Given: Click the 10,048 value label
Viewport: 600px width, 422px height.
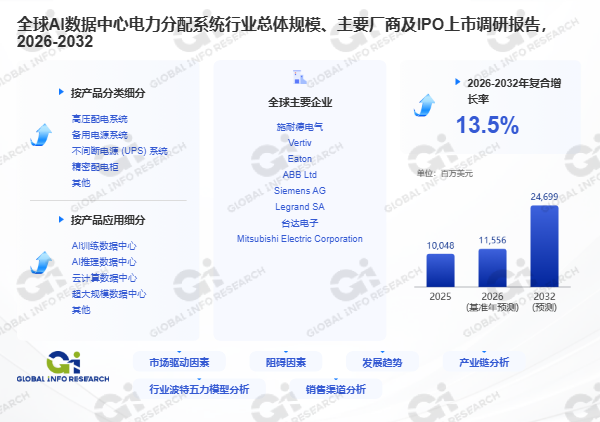Looking at the screenshot, I should [440, 246].
